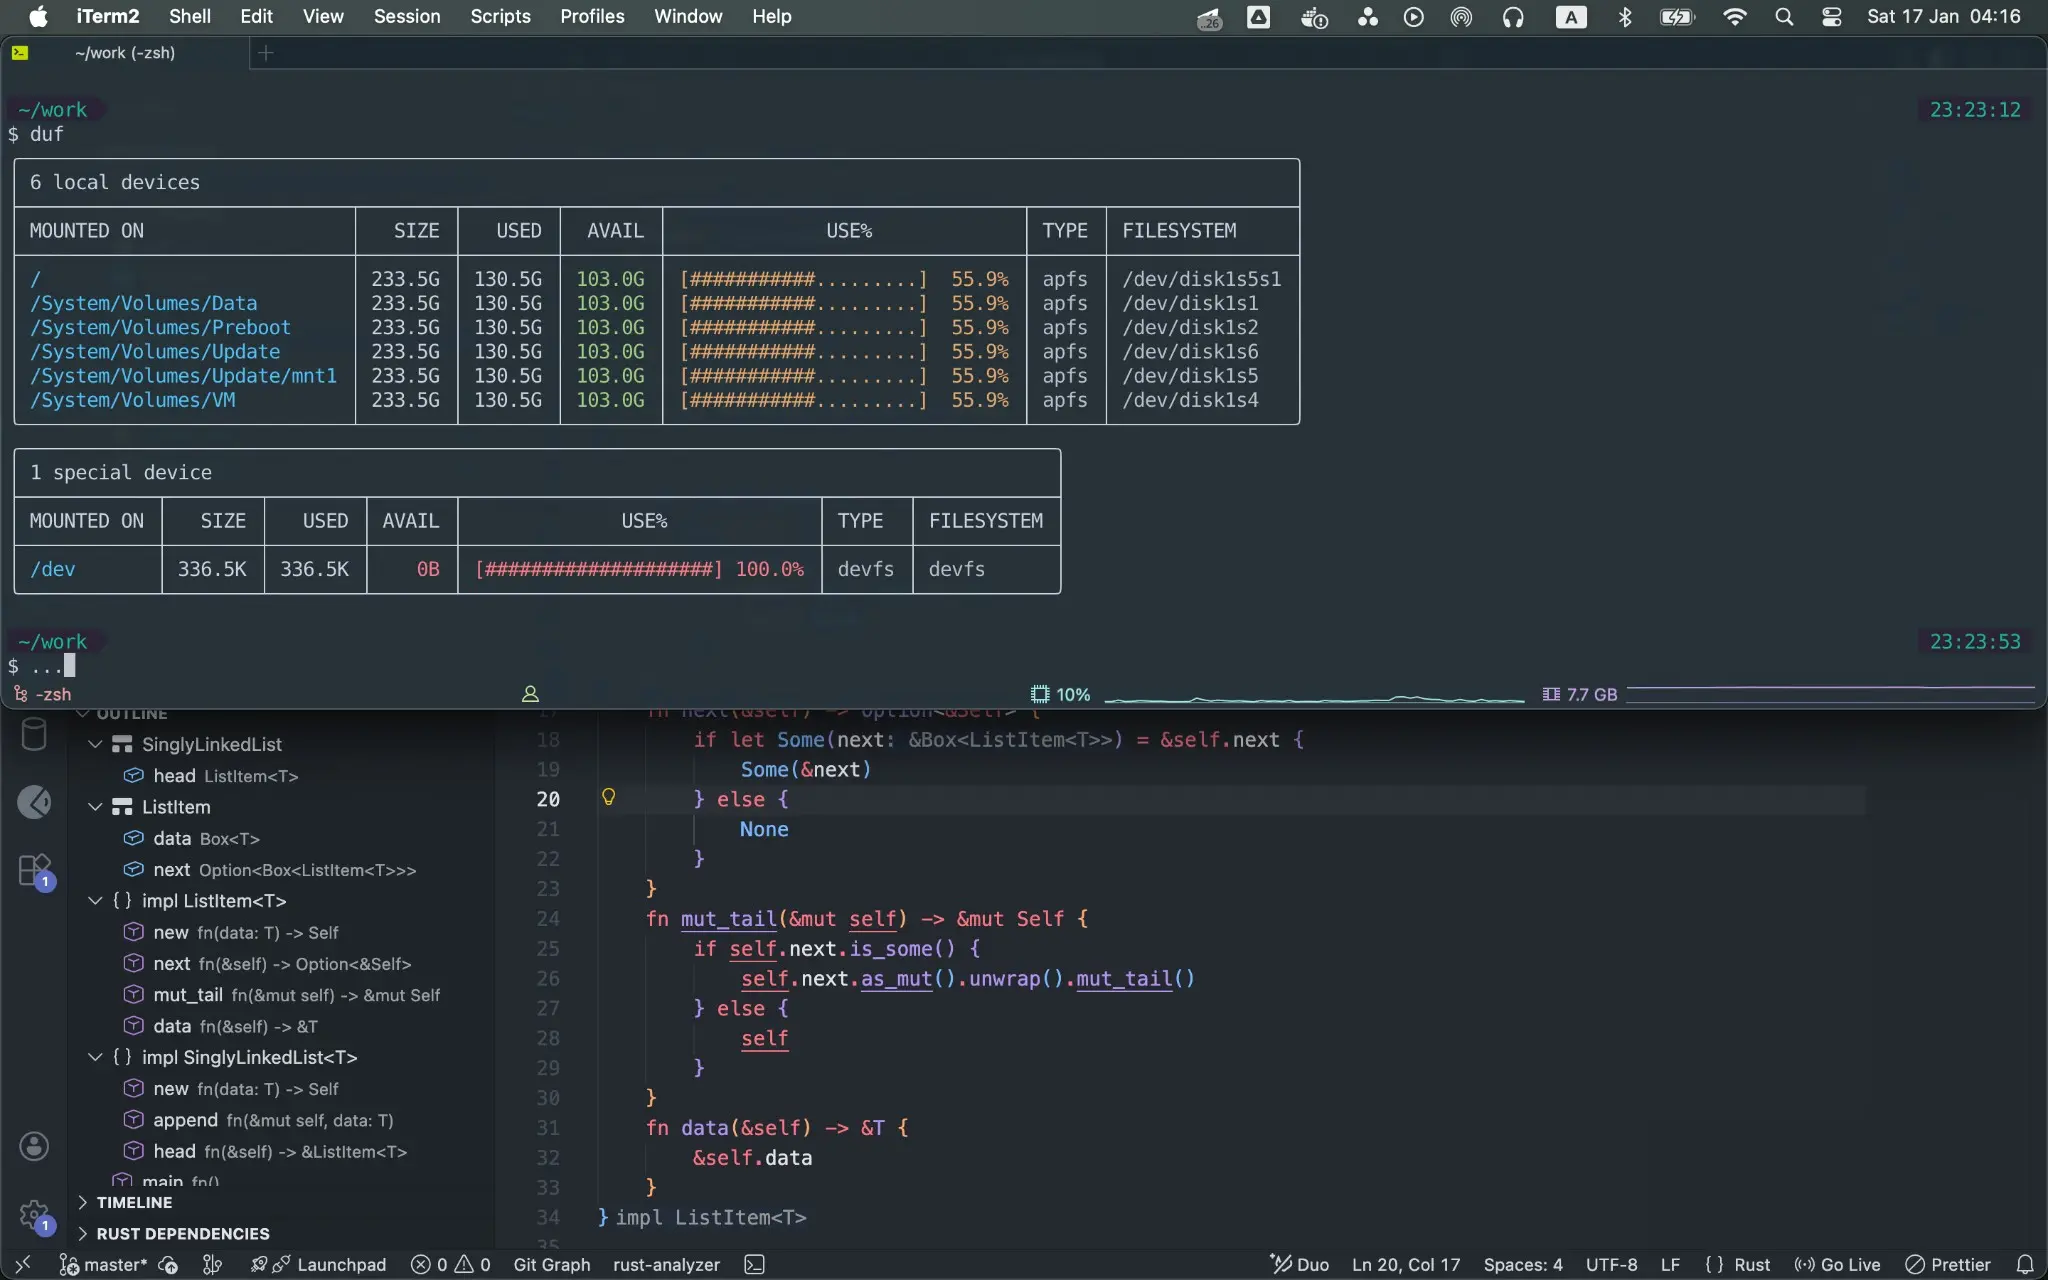Open the iTerm2 Session menu
Viewport: 2048px width, 1280px height.
click(406, 16)
